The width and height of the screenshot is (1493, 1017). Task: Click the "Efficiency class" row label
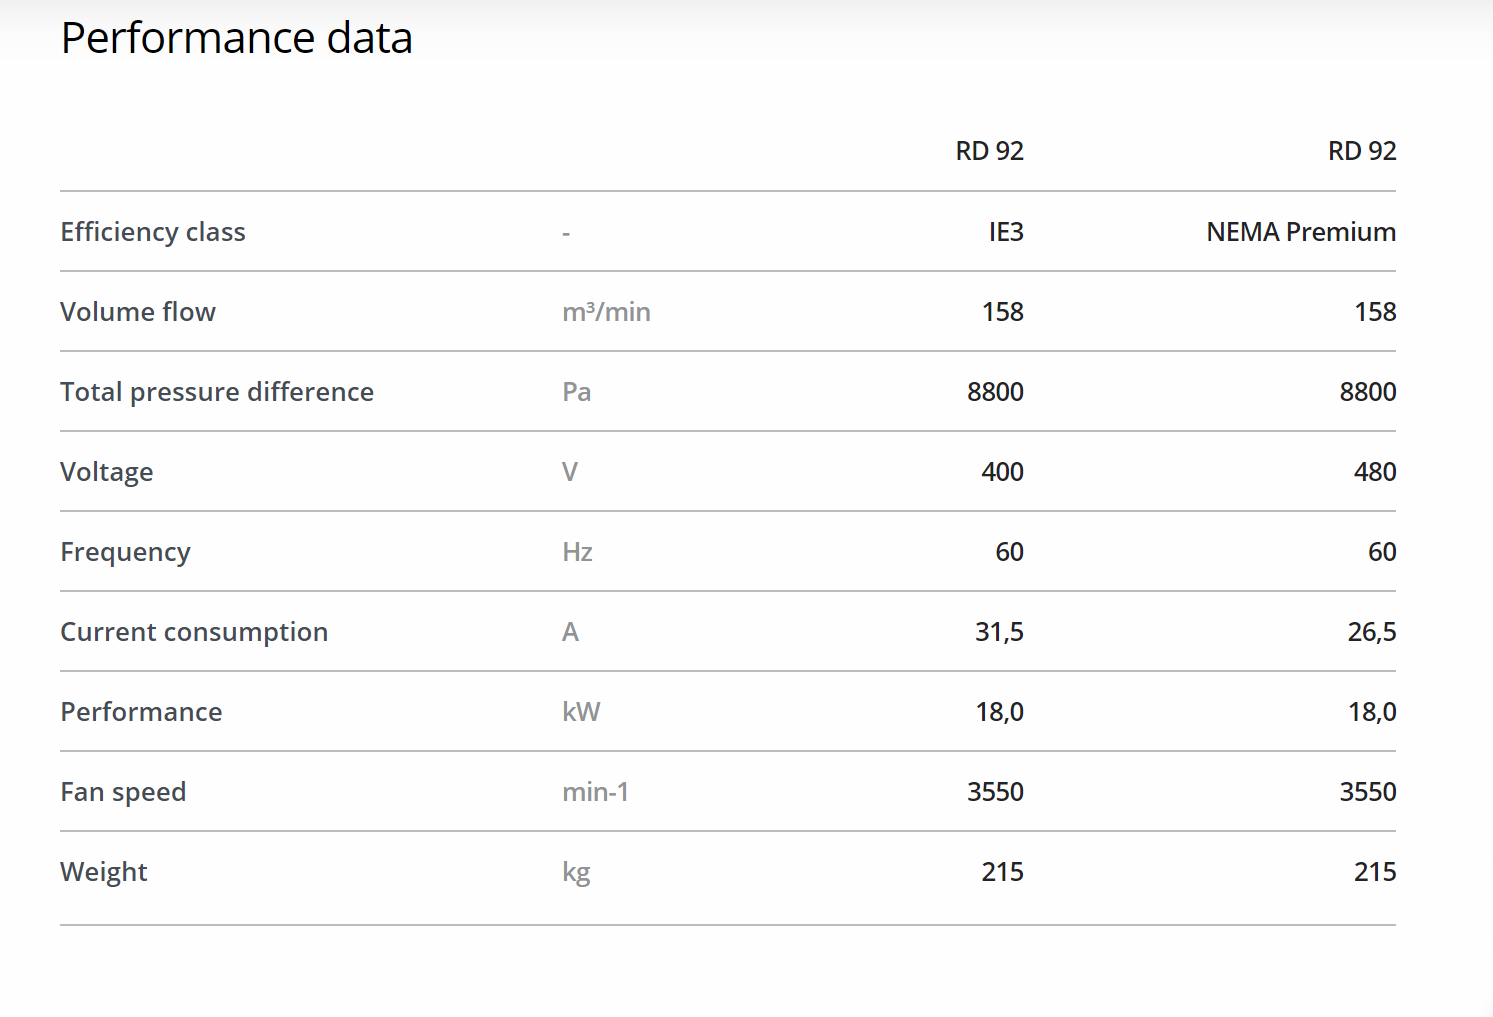153,232
